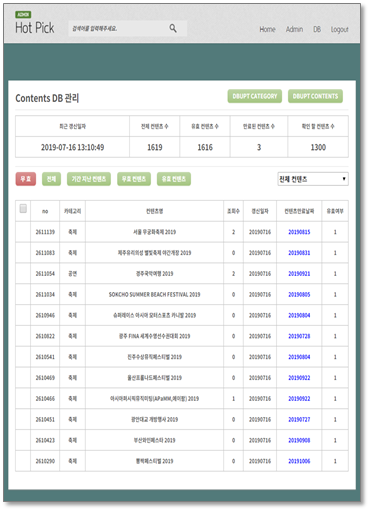Click the 기간 지난 컨텐츠 button
Image resolution: width=370 pixels, height=511 pixels.
coord(89,179)
